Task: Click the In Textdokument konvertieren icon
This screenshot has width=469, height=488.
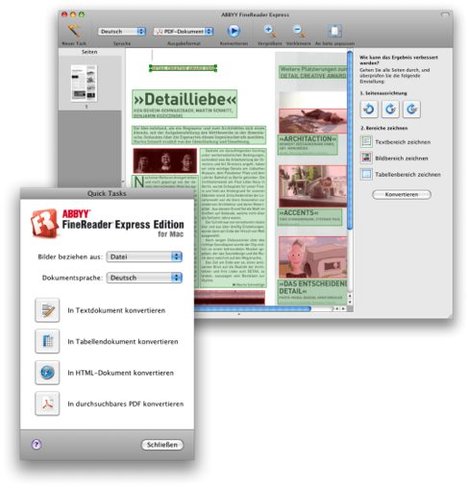Action: (47, 310)
